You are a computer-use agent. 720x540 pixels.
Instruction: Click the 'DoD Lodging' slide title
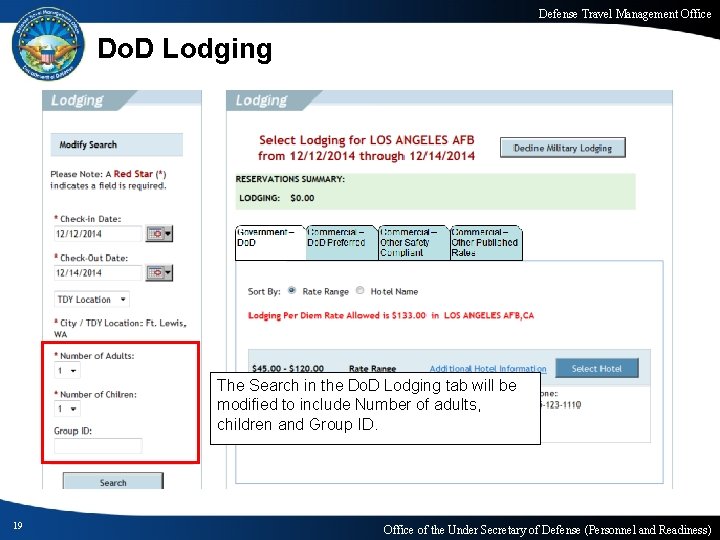click(x=185, y=49)
